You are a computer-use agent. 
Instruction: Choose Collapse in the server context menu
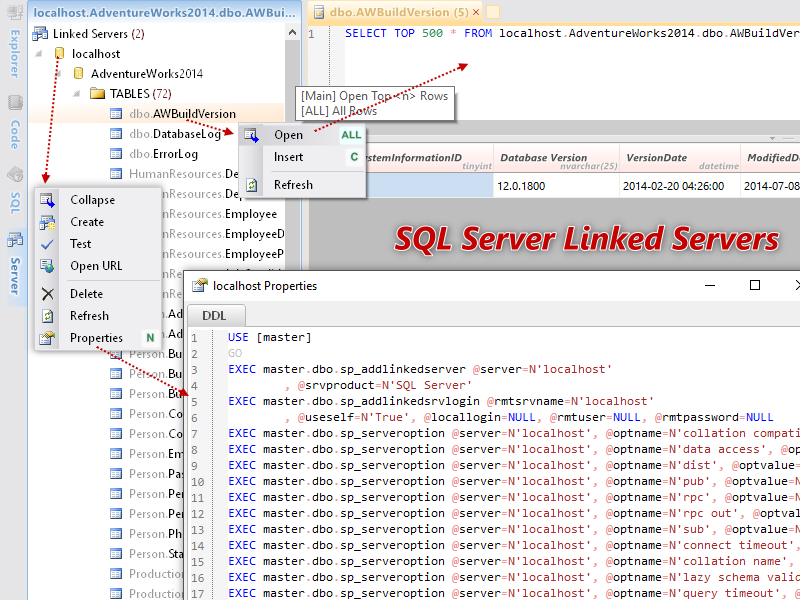98,200
